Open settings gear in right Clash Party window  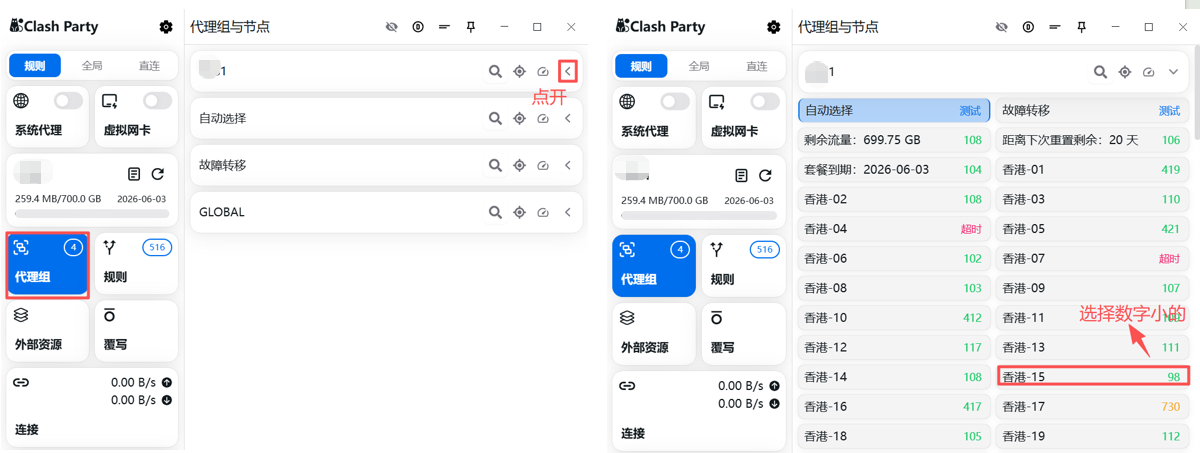pos(773,27)
